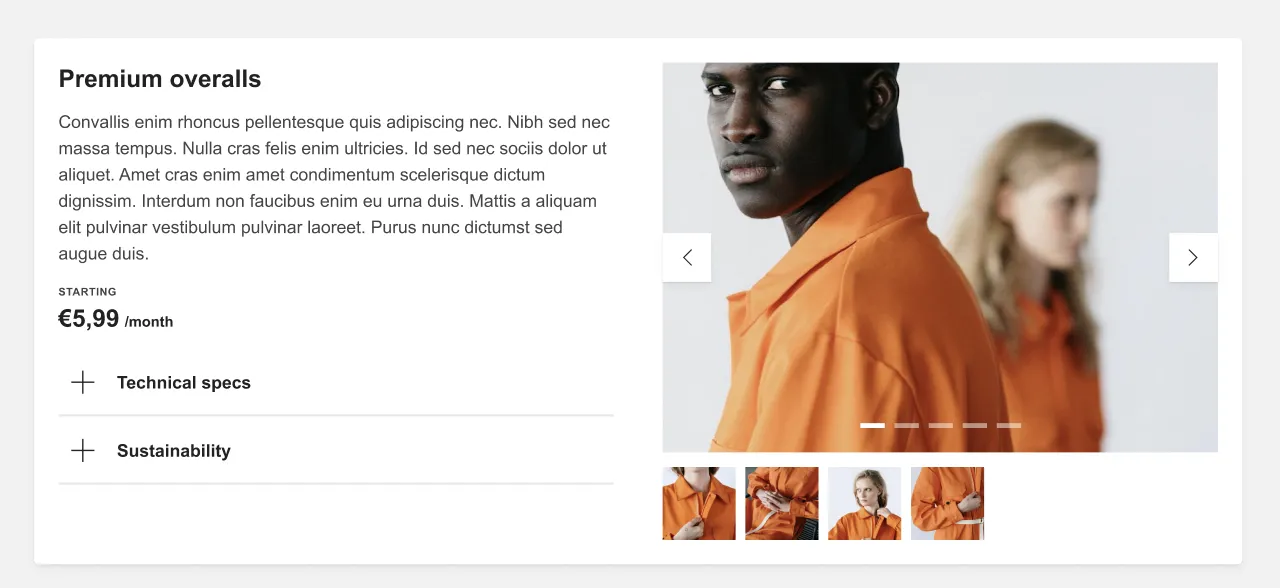Expand the Technical specs section
The image size is (1280, 588).
click(336, 383)
